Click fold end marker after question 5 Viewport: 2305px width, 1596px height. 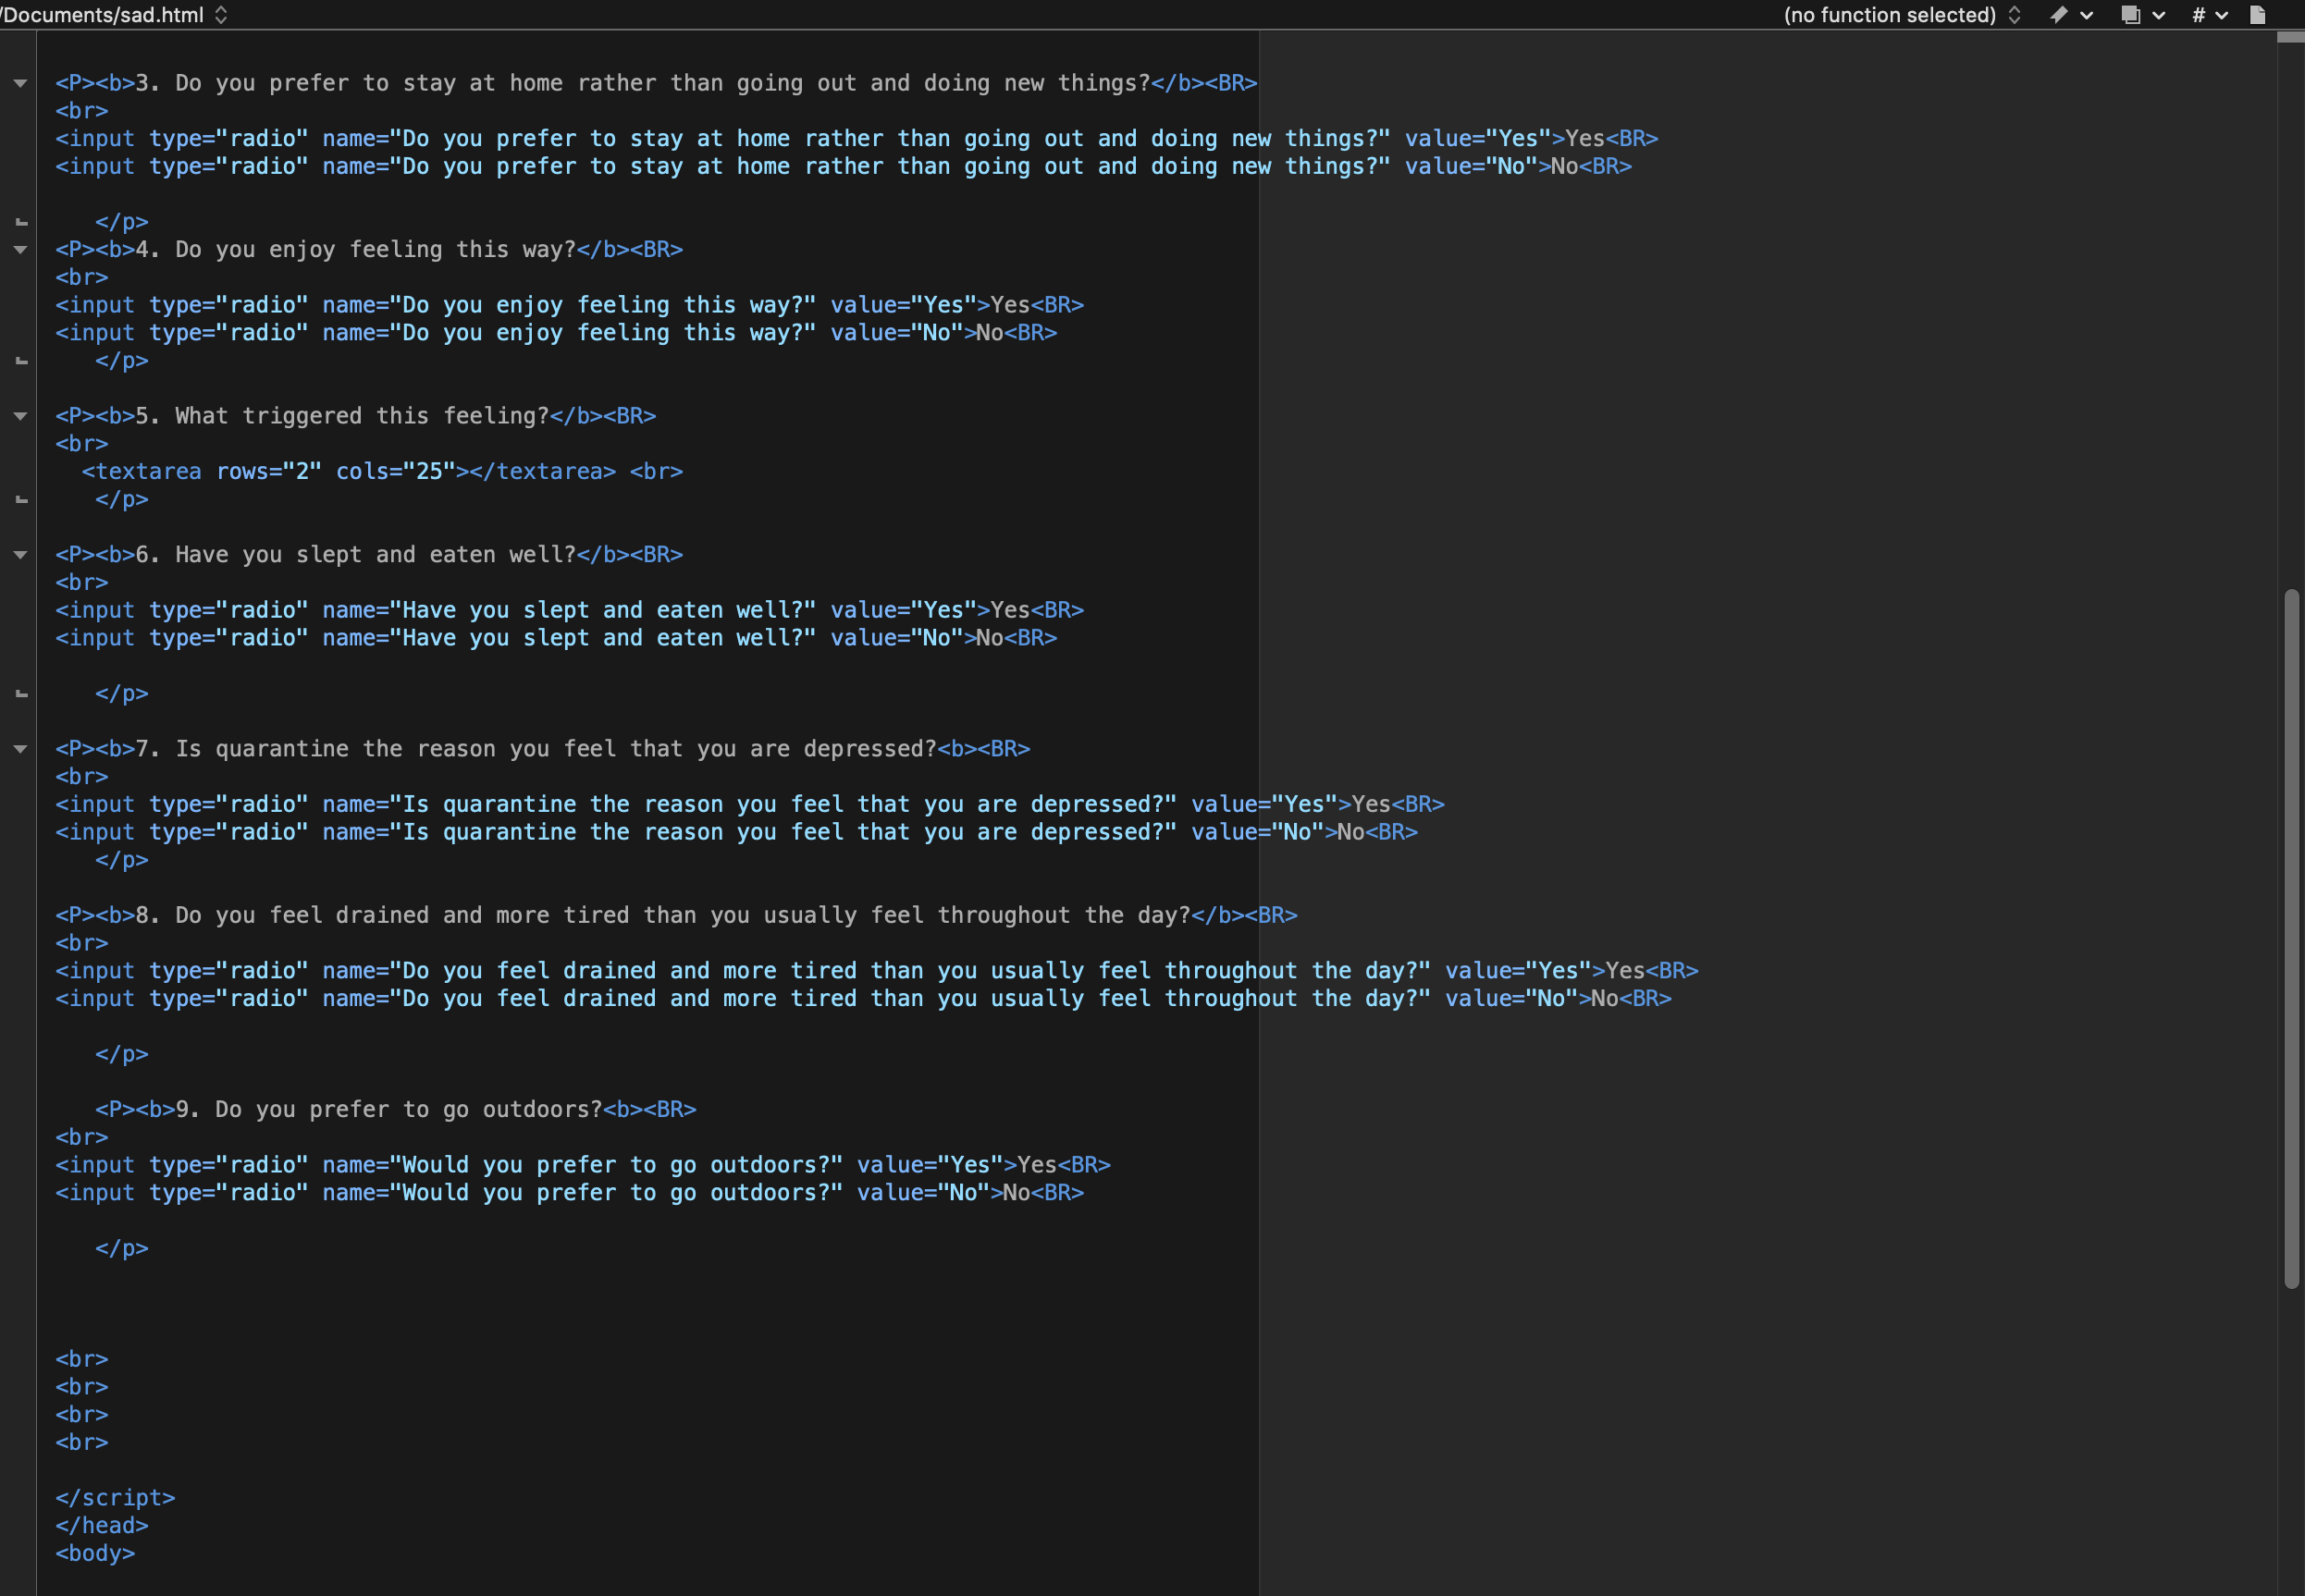pos(21,500)
